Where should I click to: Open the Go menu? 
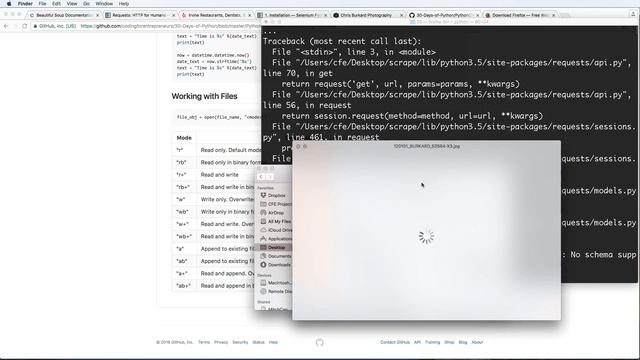87,4
